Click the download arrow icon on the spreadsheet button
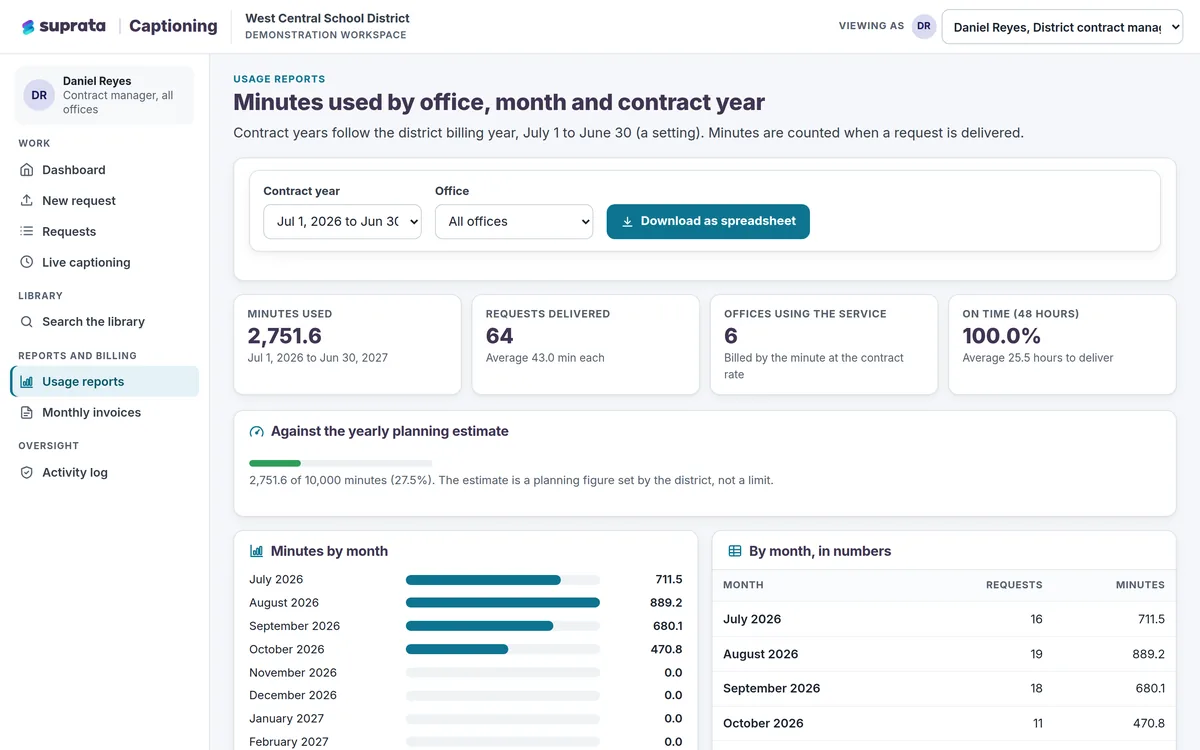Viewport: 1200px width, 750px height. (627, 222)
